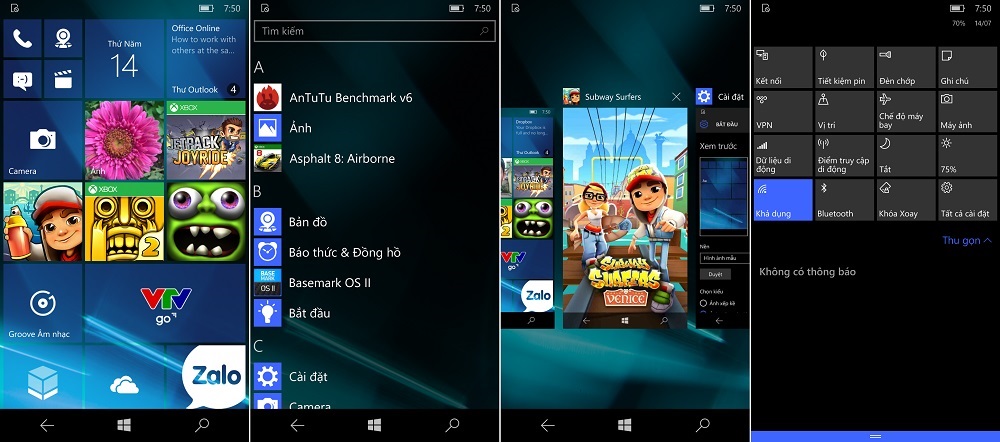Screen dimensions: 1000x442
Task: Open Cài đặt in the app list
Action: [374, 376]
